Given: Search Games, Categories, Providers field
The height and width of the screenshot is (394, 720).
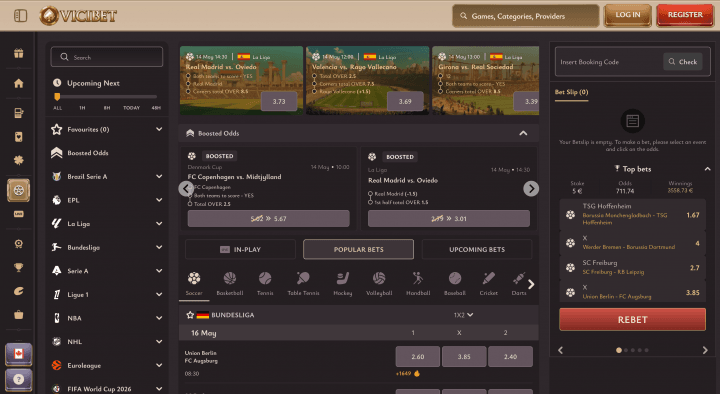Looking at the screenshot, I should click(x=526, y=16).
